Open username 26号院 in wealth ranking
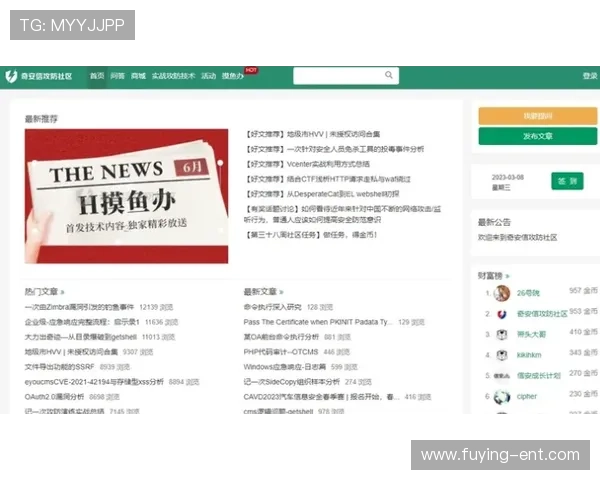600x480 pixels. 528,293
